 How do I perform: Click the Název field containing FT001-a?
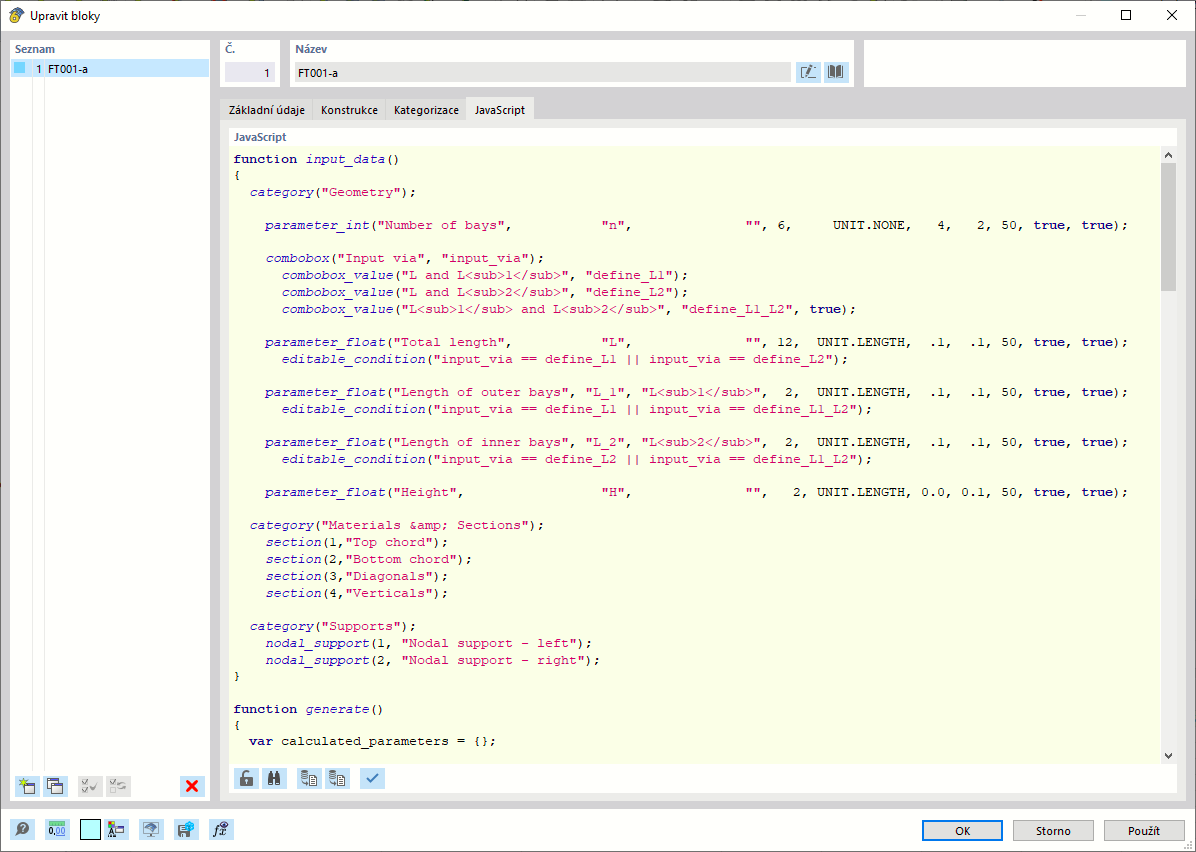542,72
